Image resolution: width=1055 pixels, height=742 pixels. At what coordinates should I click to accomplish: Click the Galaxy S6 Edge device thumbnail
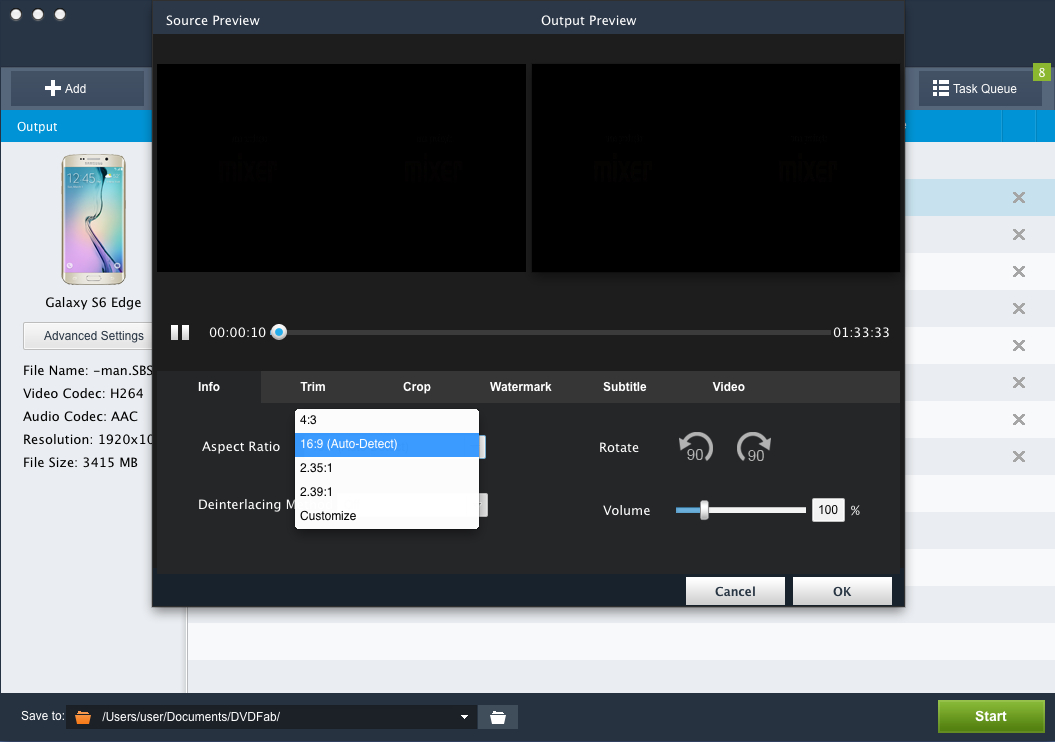94,219
